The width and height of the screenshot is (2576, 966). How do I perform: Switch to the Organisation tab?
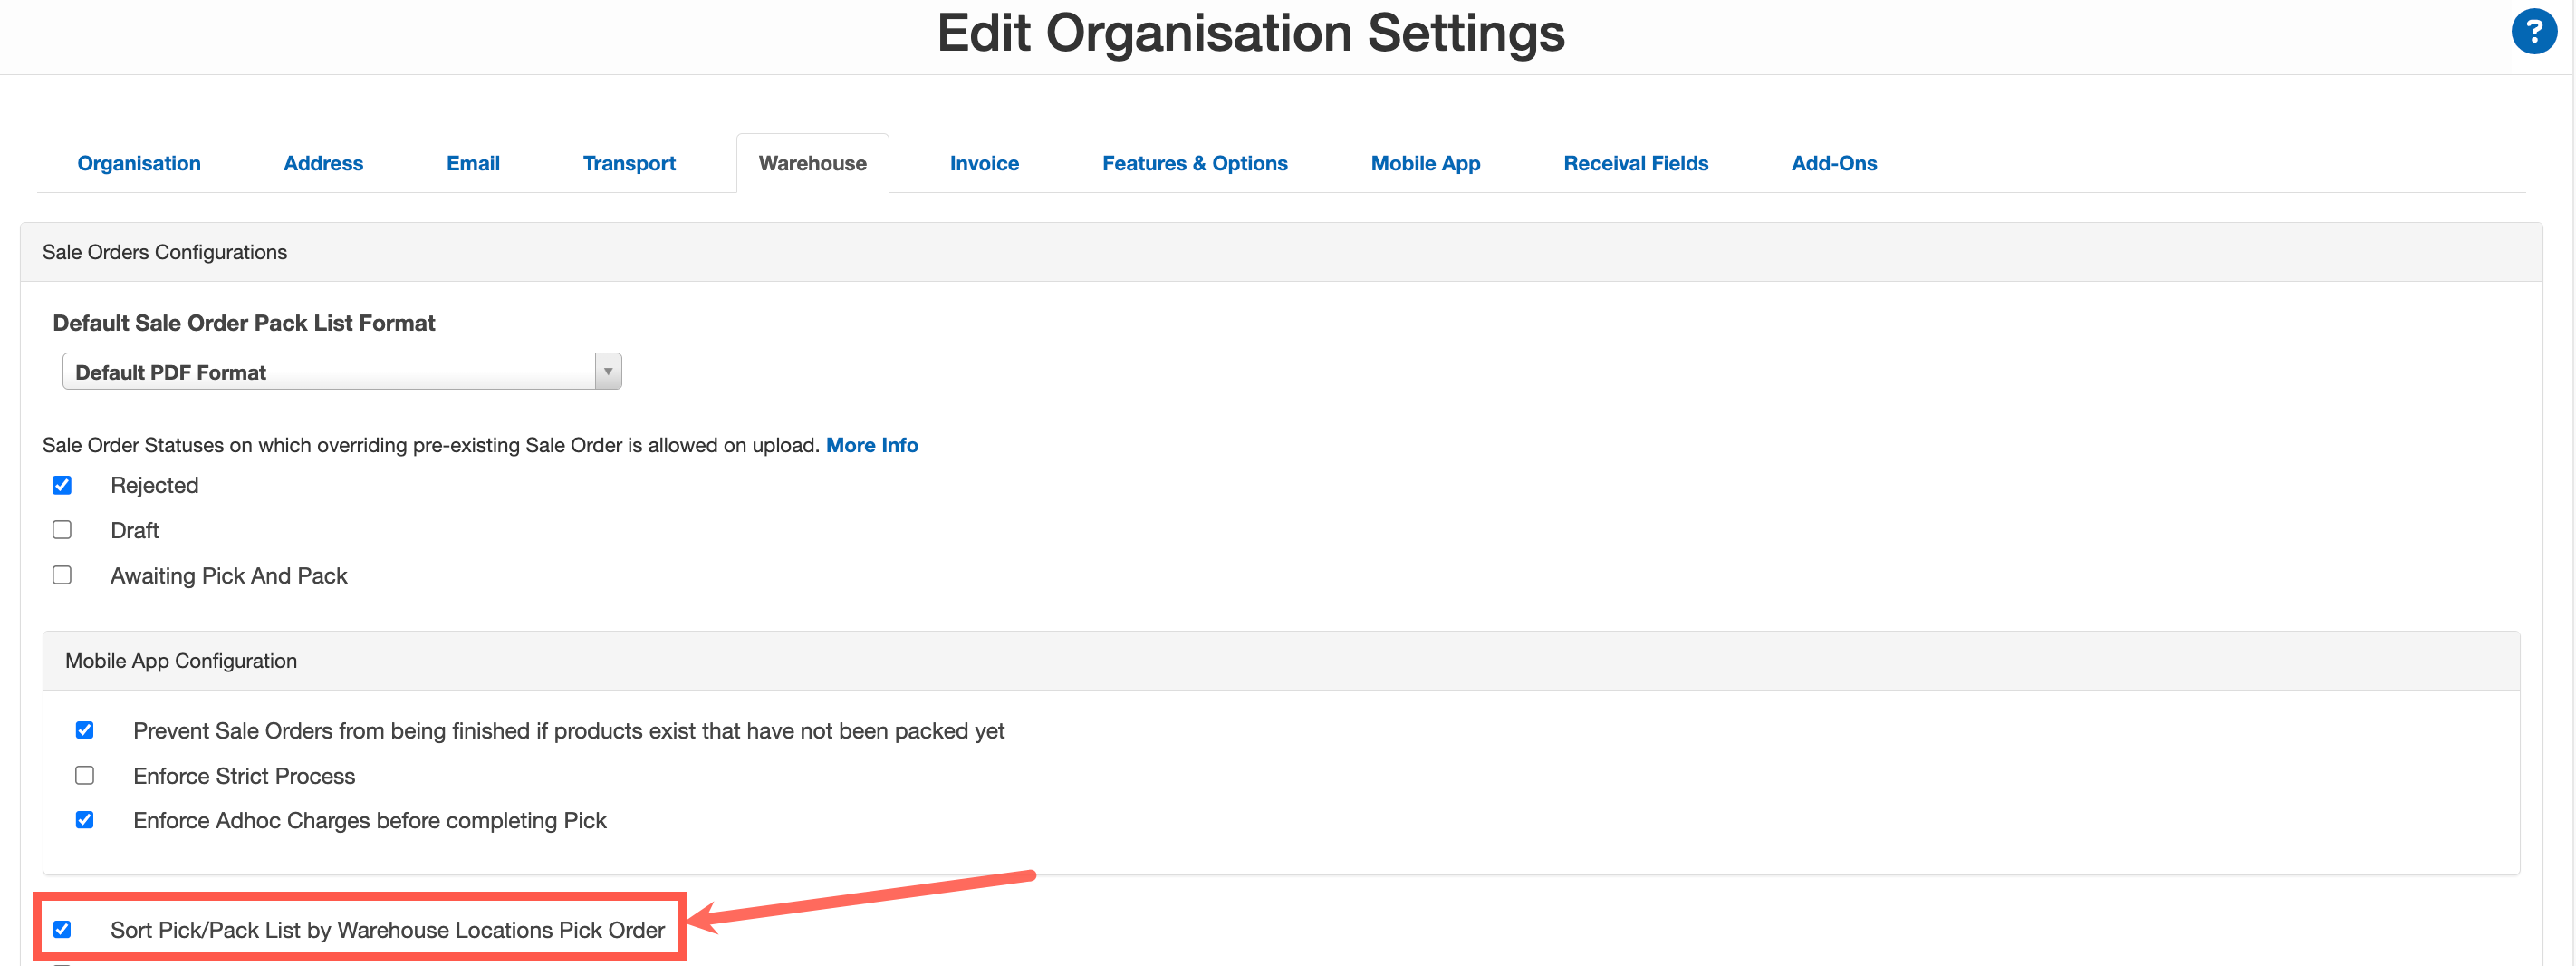coord(139,163)
